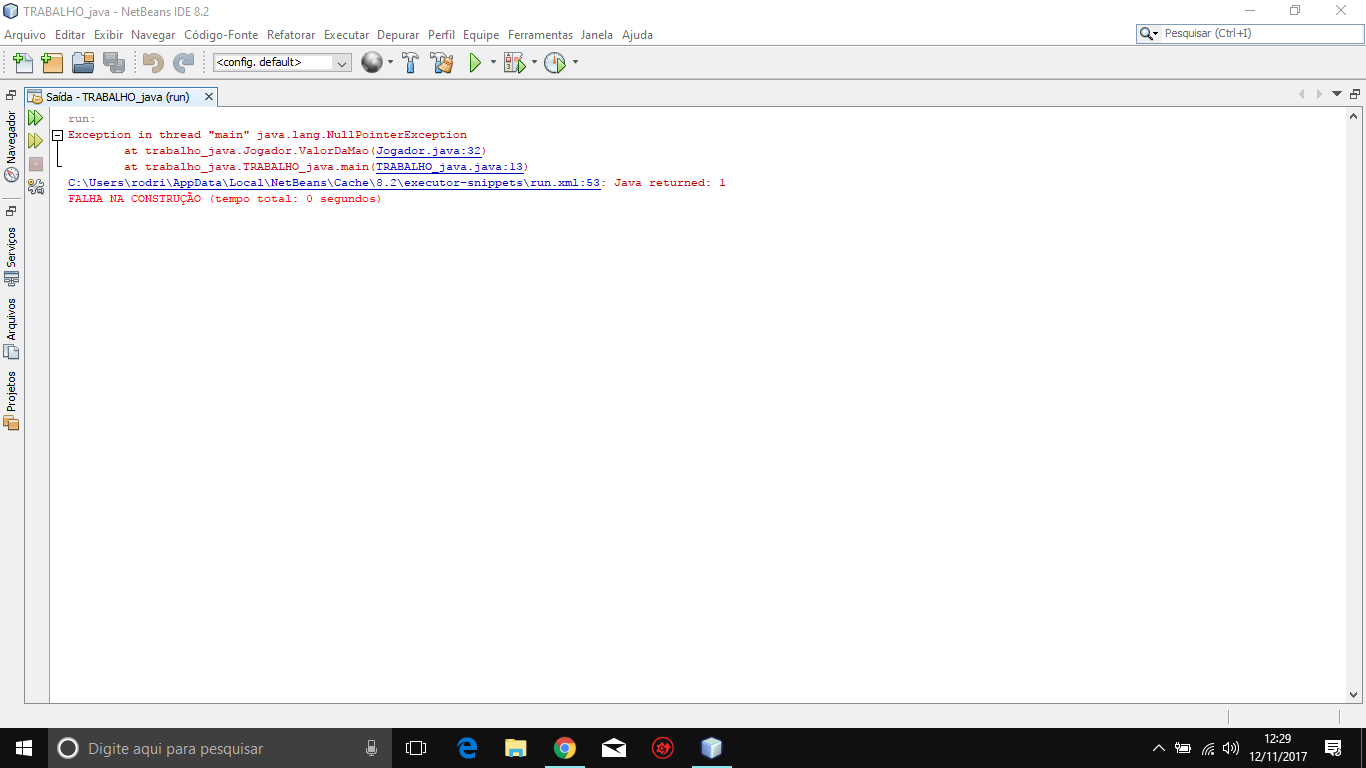Viewport: 1366px width, 768px height.
Task: Click the green Run Project play icon
Action: coord(475,63)
